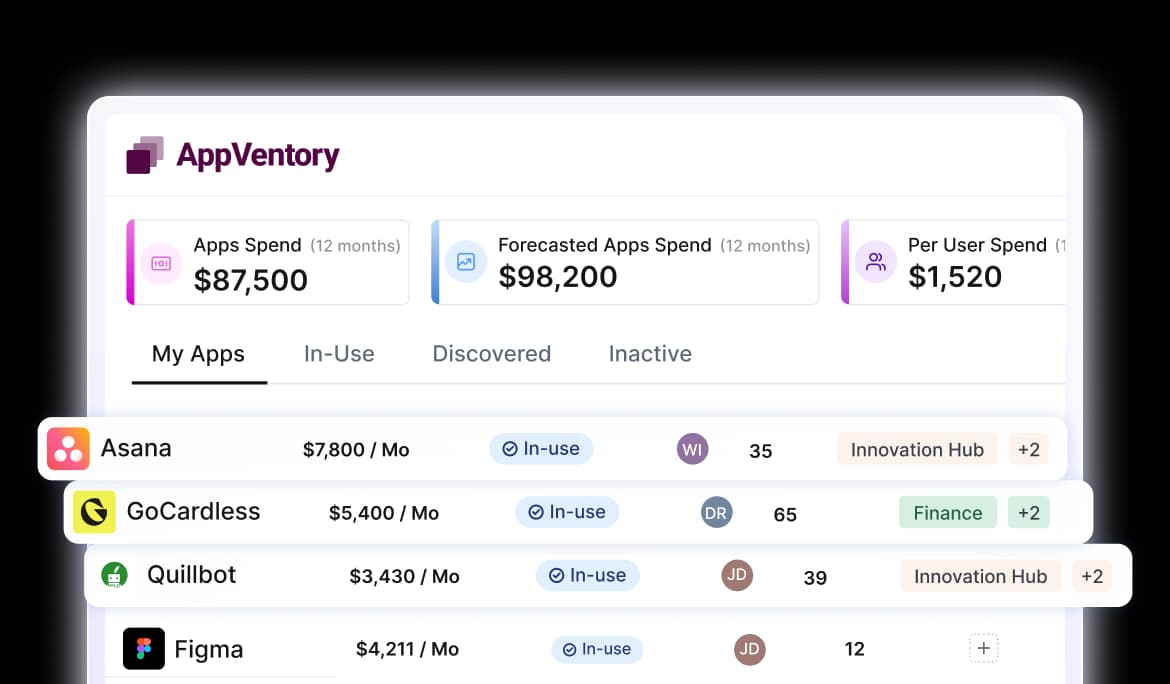Open the Asana app icon
This screenshot has height=684, width=1170.
[68, 448]
